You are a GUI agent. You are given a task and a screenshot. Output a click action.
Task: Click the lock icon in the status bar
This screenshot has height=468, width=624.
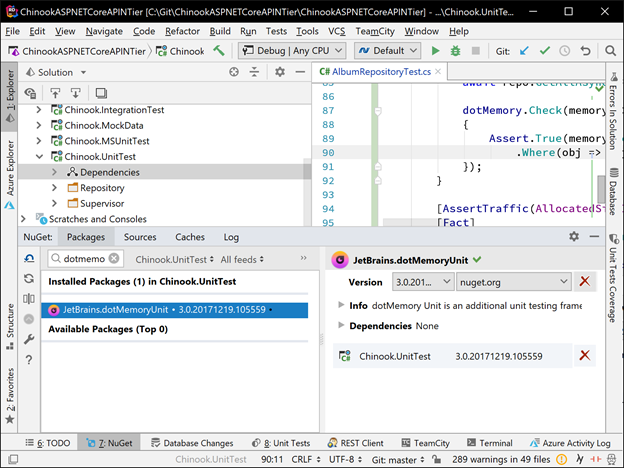coord(436,459)
